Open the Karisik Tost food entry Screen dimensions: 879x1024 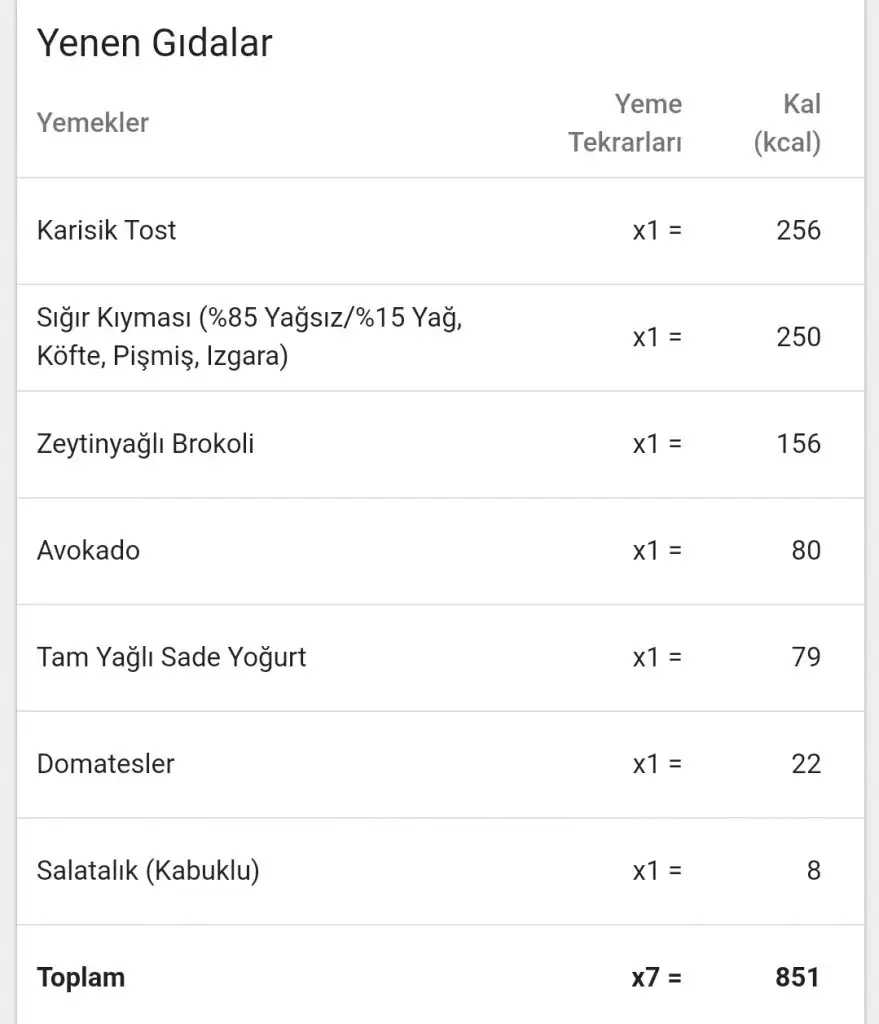tap(106, 230)
